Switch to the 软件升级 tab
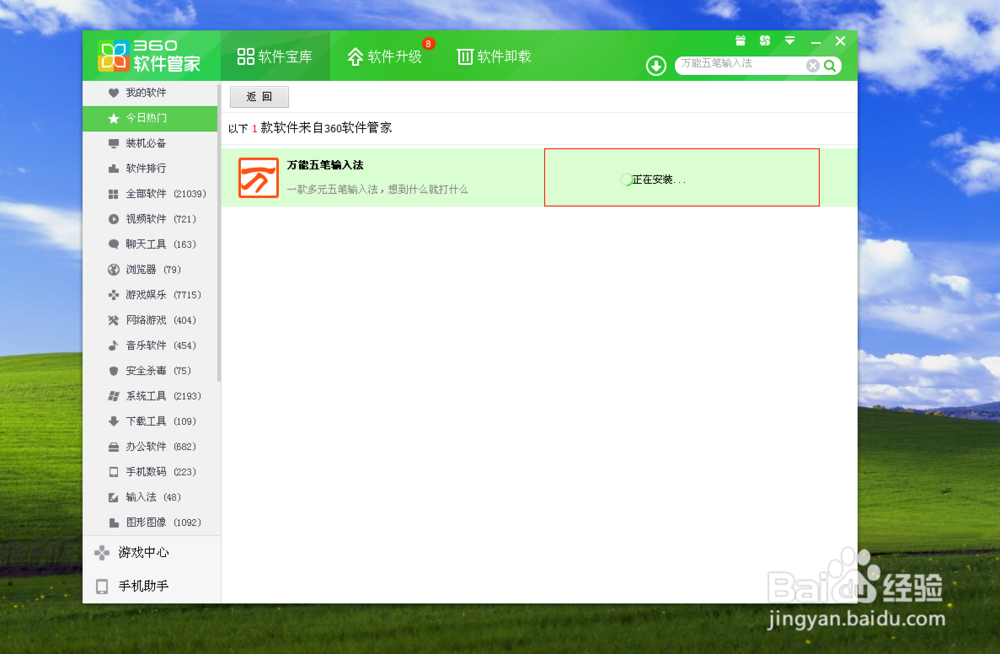Screen dimensions: 1000x654 [x=385, y=57]
